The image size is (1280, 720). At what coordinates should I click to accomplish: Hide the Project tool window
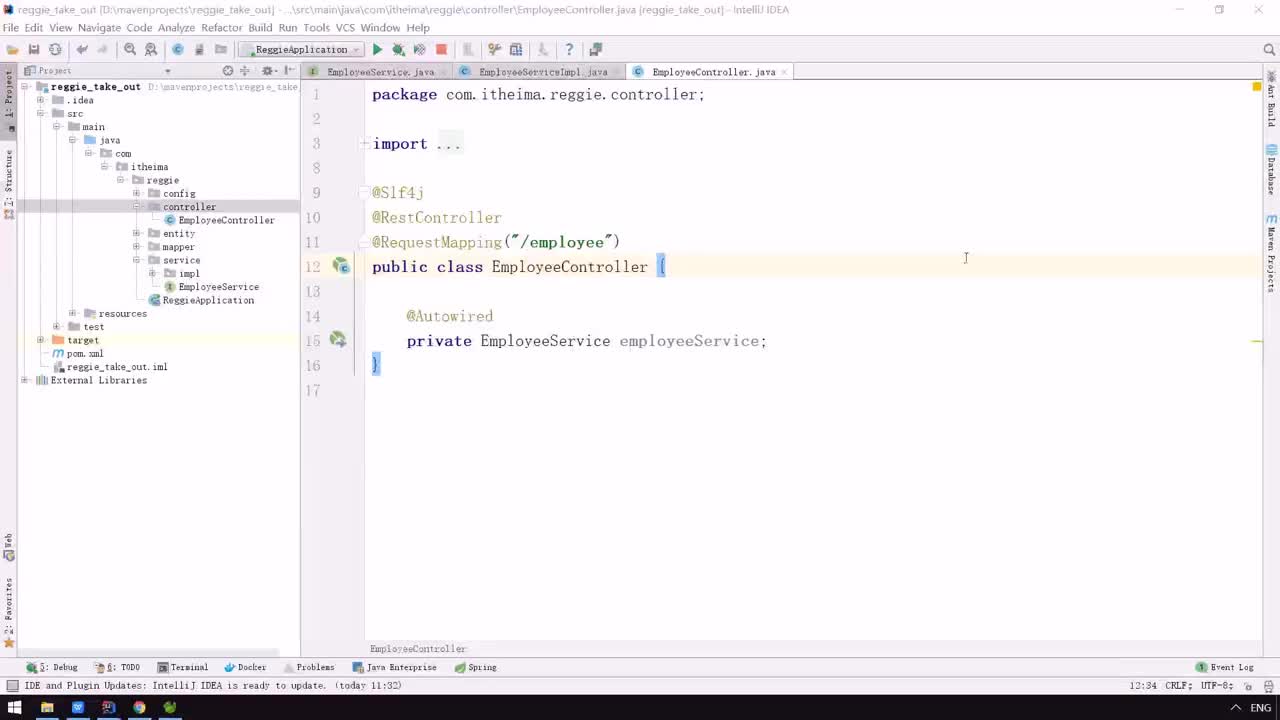pyautogui.click(x=289, y=71)
